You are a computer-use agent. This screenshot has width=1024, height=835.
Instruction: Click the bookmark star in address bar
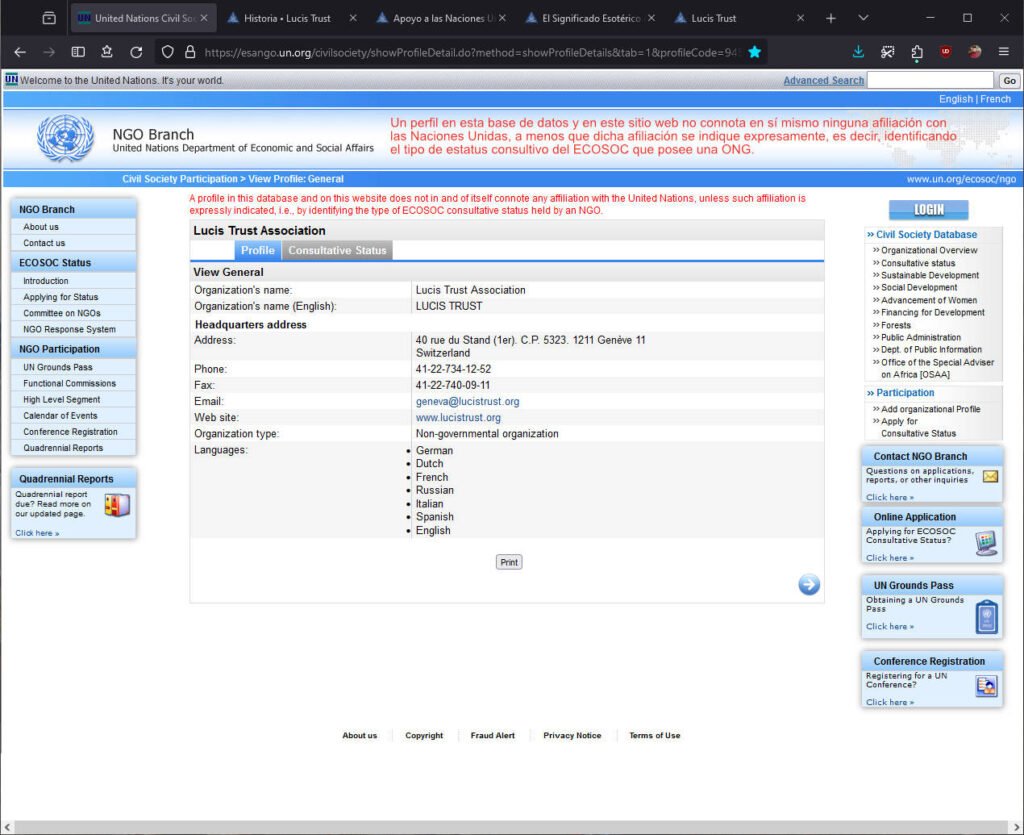tap(755, 52)
